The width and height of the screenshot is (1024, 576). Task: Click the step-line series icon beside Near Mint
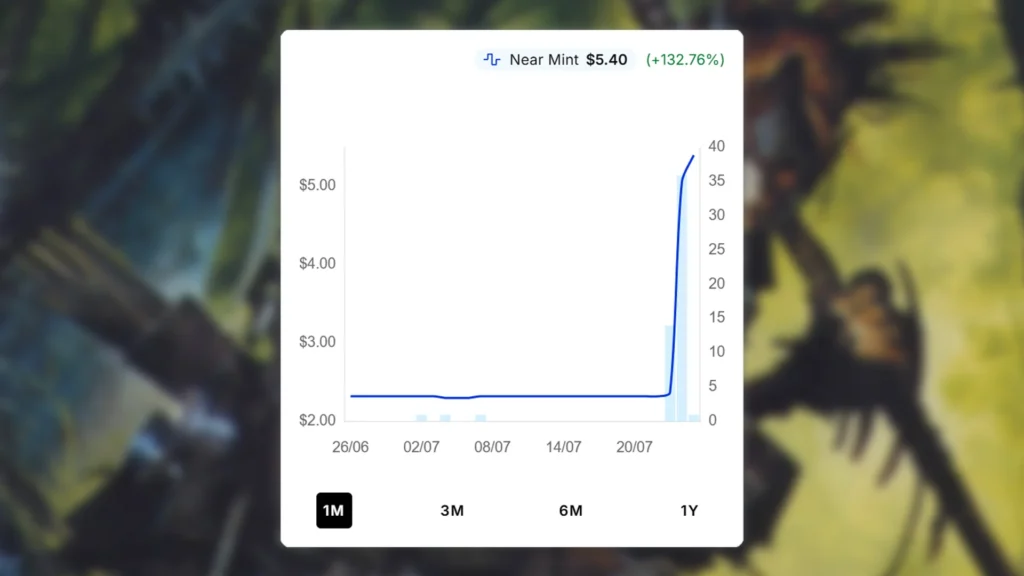[x=491, y=60]
